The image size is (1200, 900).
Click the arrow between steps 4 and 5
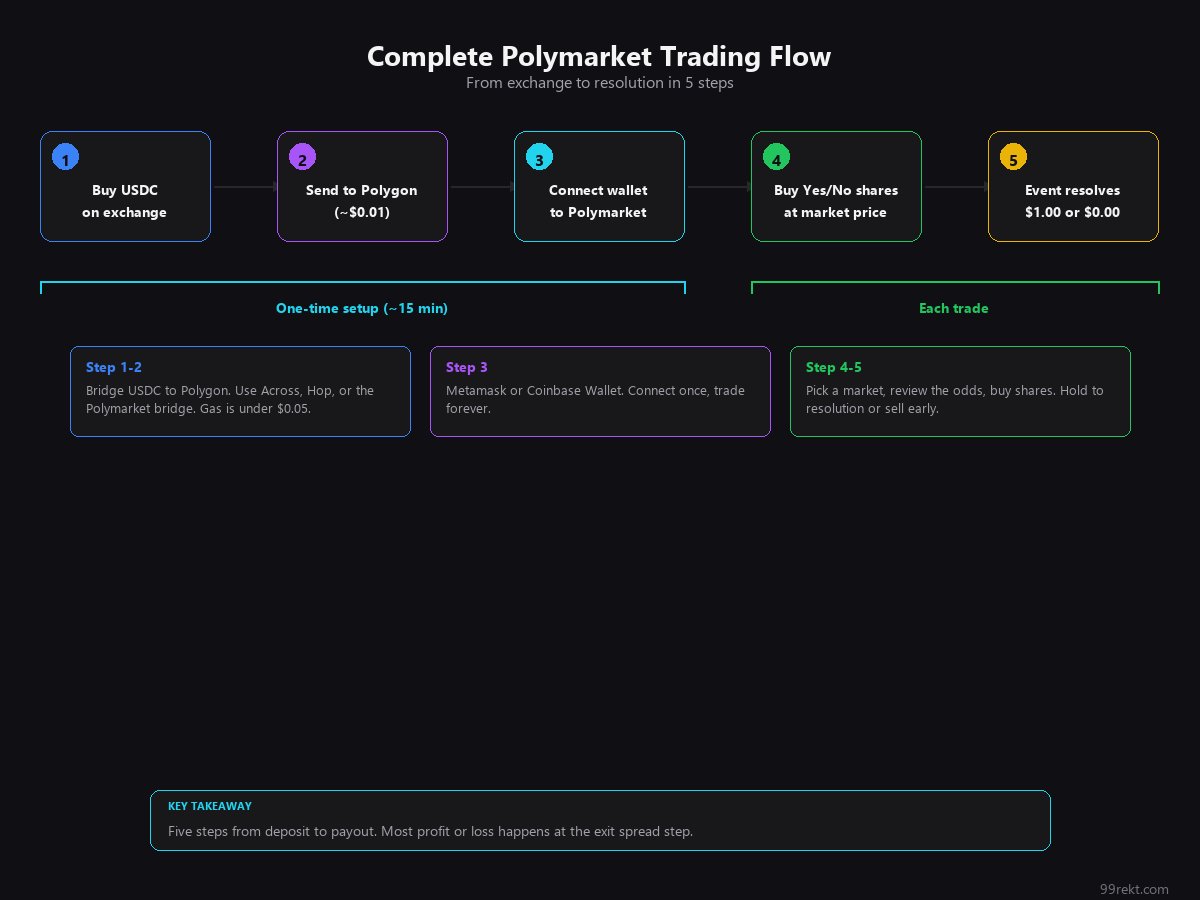955,187
